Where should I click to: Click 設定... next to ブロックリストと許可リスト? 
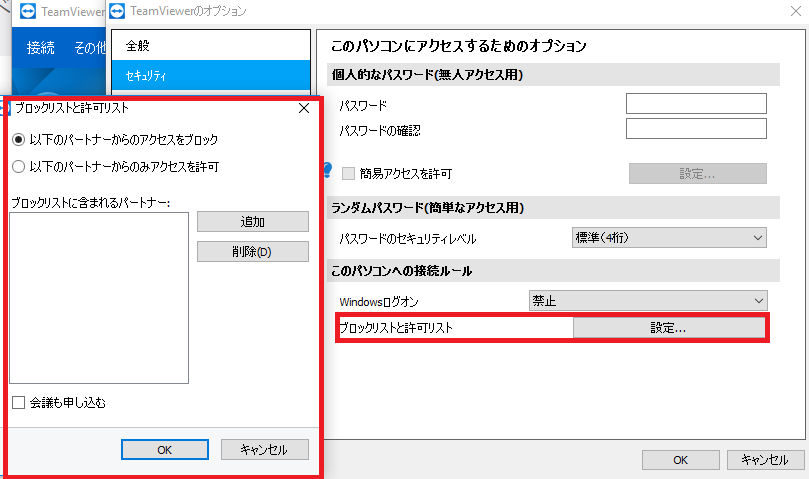pyautogui.click(x=668, y=328)
